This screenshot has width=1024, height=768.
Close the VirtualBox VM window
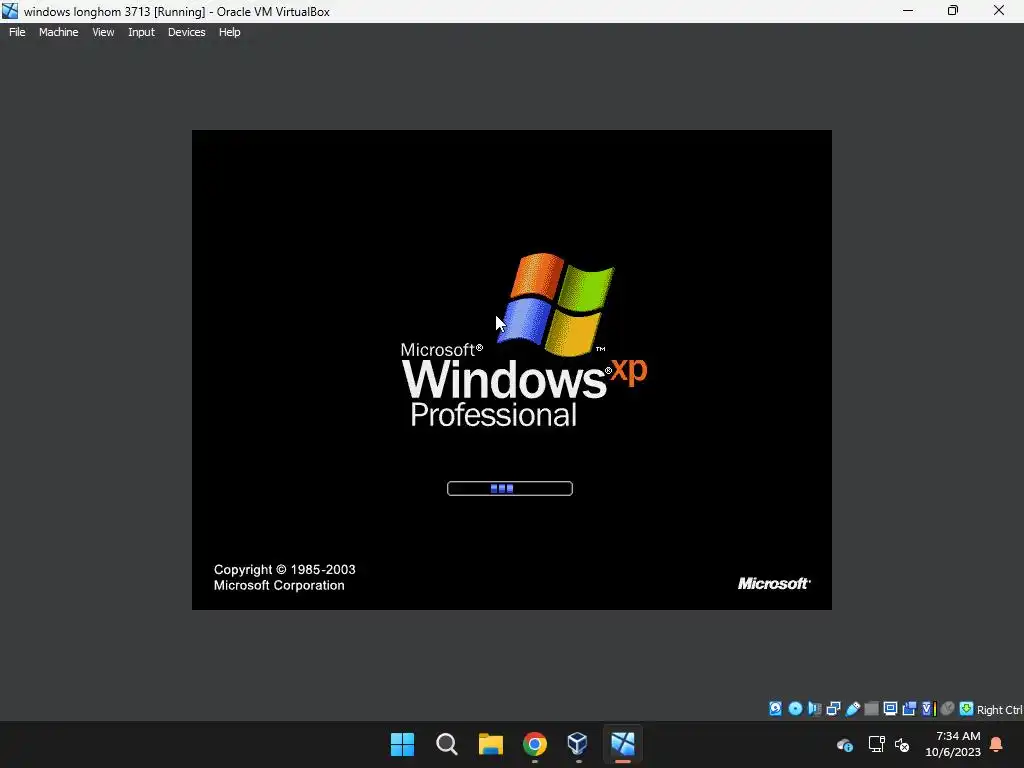point(999,10)
